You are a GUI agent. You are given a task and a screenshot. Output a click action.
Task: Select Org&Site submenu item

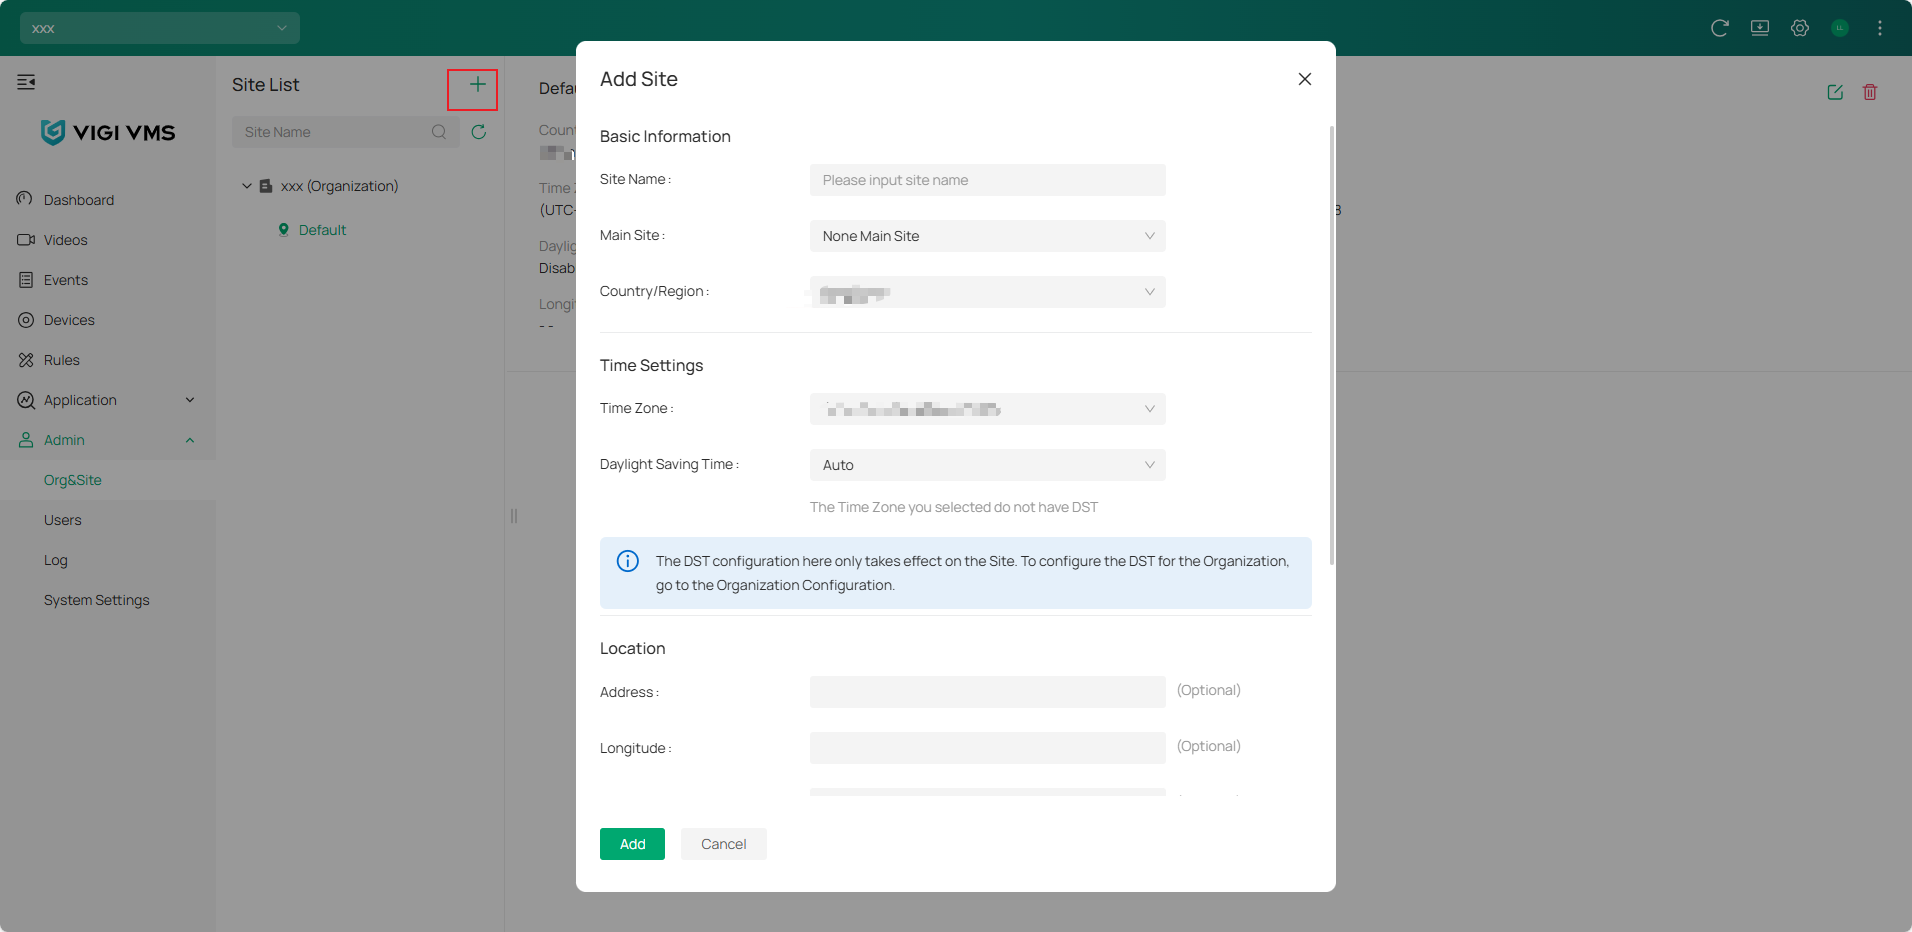point(108,480)
